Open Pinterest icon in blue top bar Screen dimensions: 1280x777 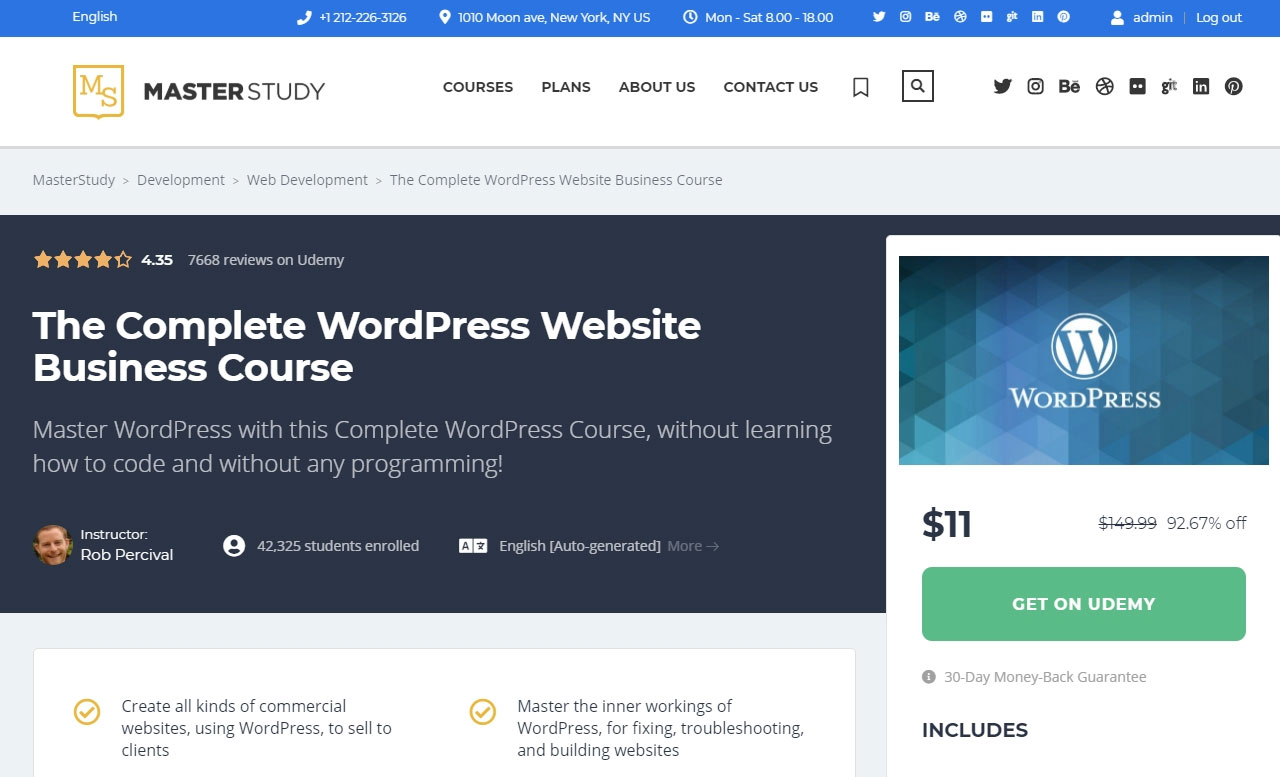tap(1064, 17)
